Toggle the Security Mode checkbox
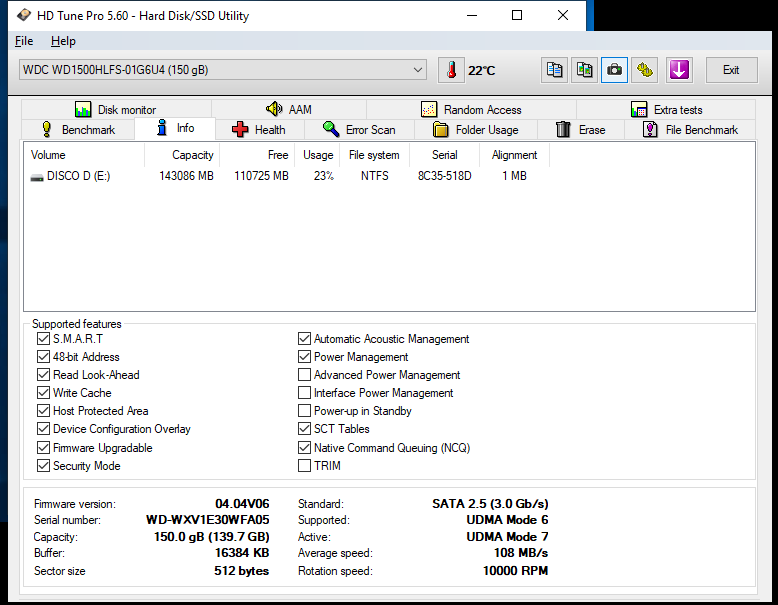Viewport: 778px width, 605px height. pos(43,466)
